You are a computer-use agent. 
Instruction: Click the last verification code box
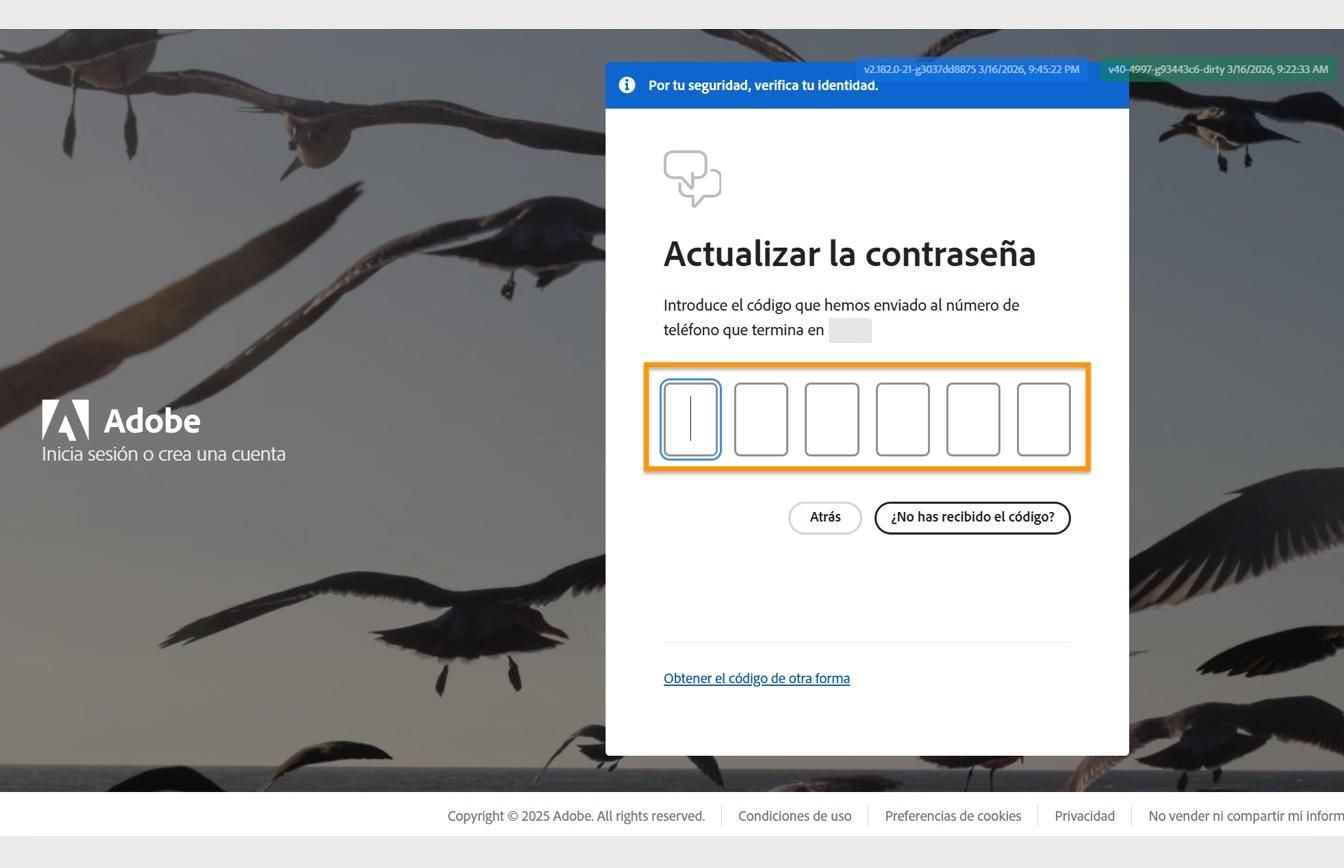coord(1044,419)
